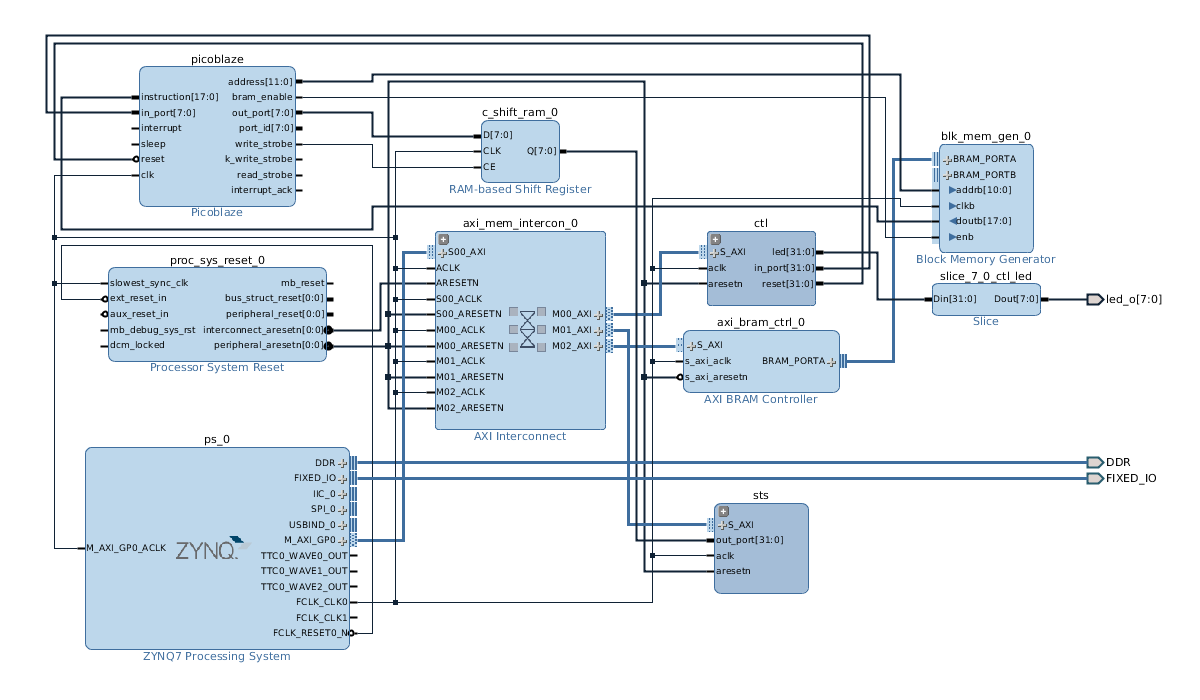Expand the sts hierarchy block plus icon
The image size is (1200, 700).
pyautogui.click(x=723, y=511)
